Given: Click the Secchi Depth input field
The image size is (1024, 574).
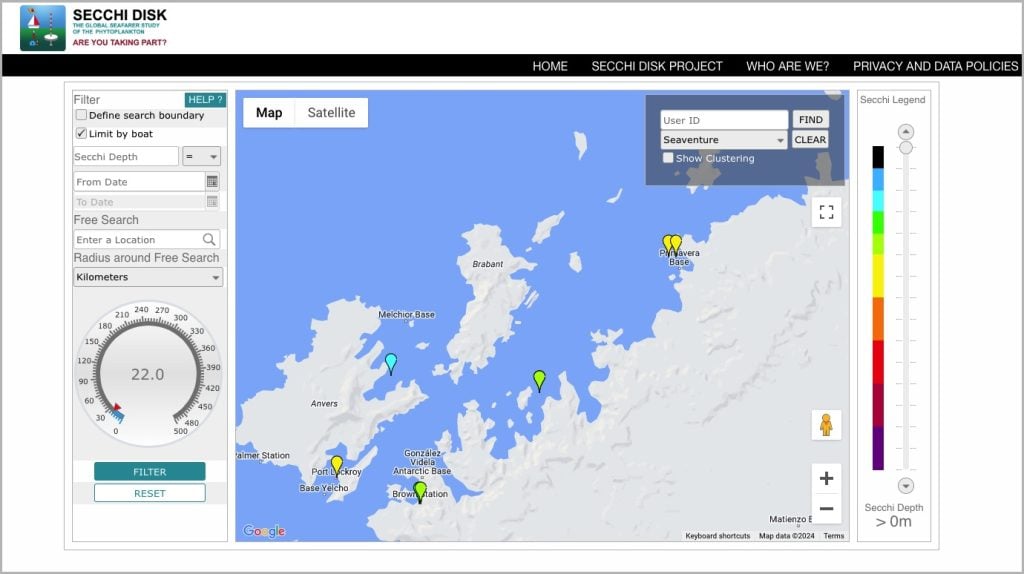Looking at the screenshot, I should 125,157.
